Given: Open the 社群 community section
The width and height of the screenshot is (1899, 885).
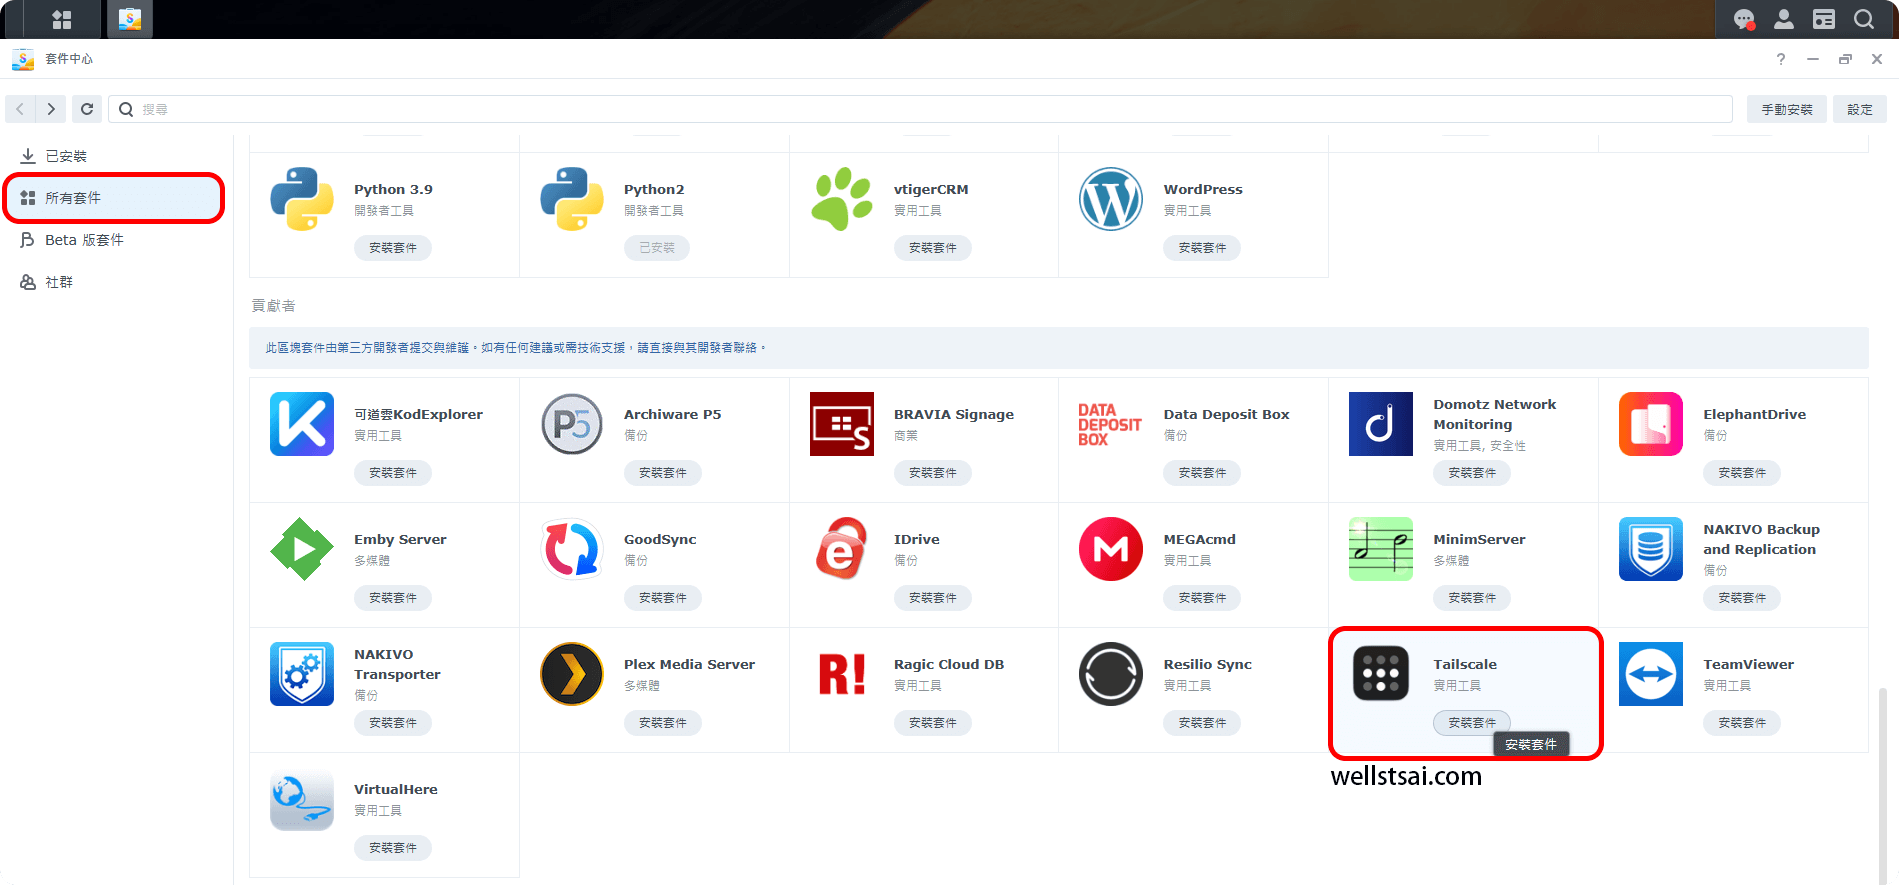Looking at the screenshot, I should 114,282.
